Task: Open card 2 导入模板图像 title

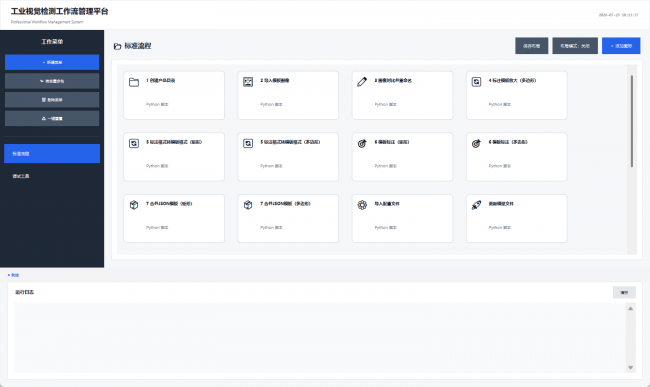Action: click(275, 80)
